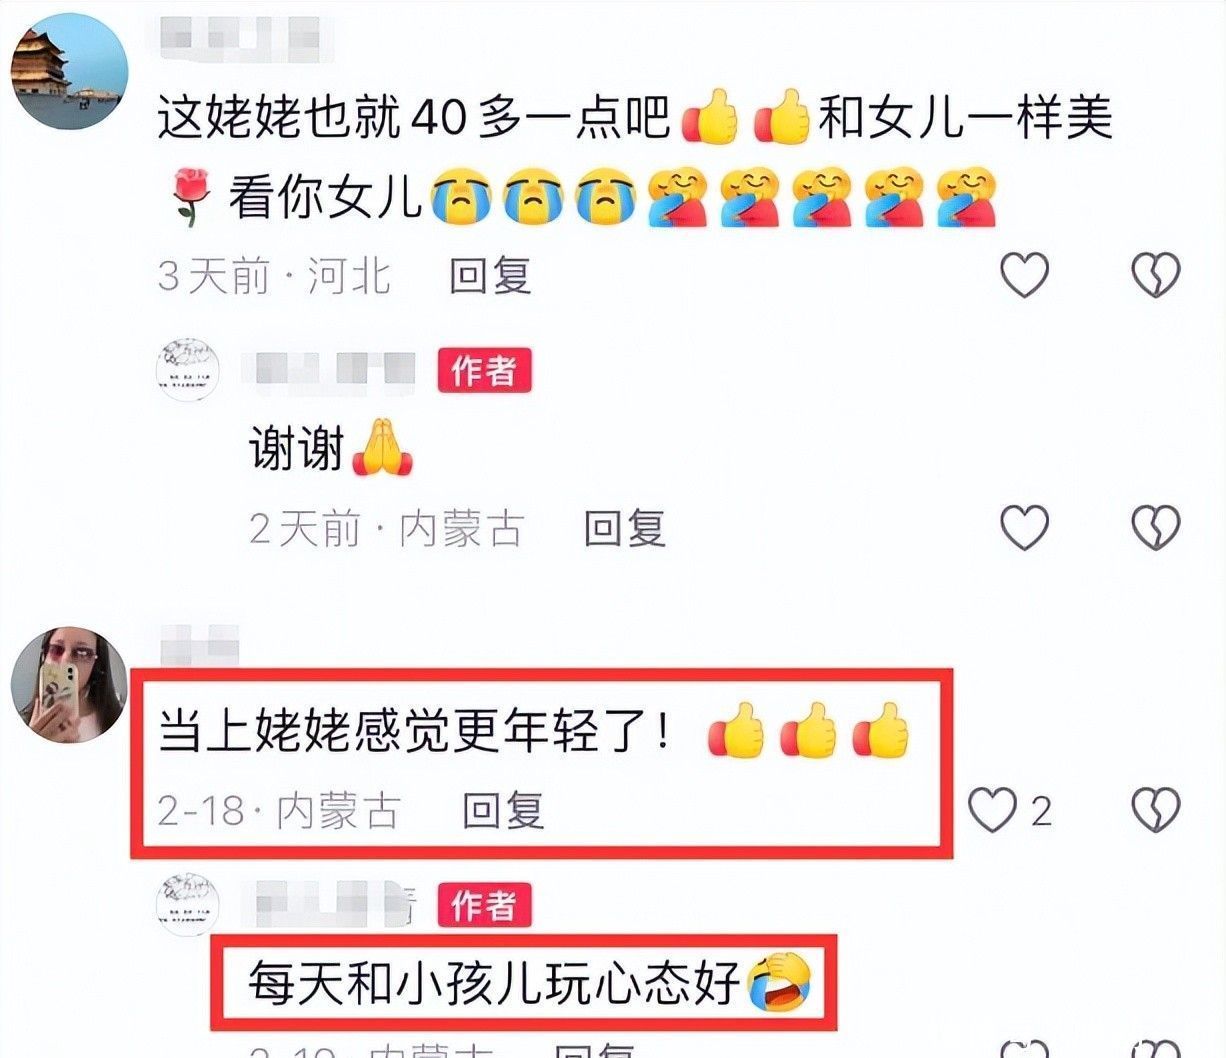Viewport: 1226px width, 1058px height.
Task: Open author avatar beside 每天和小孩儿玩 reply
Action: click(x=187, y=905)
